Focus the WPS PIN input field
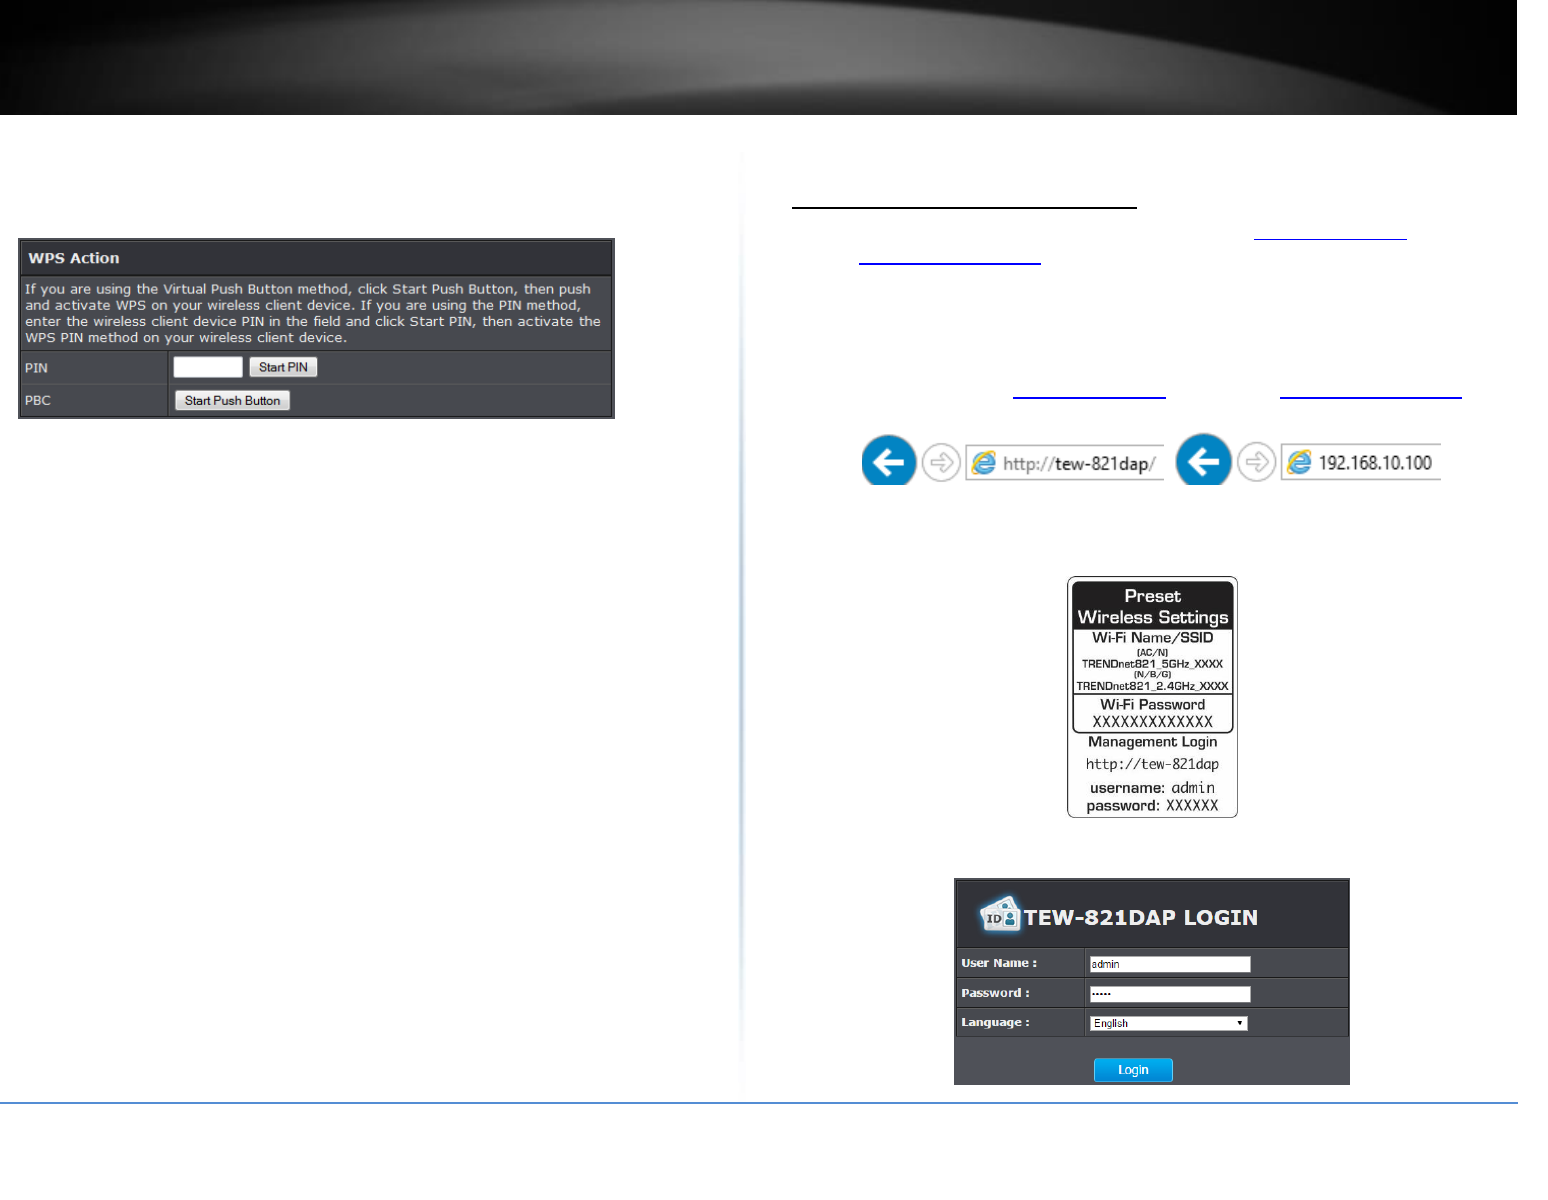The image size is (1548, 1200). (208, 367)
